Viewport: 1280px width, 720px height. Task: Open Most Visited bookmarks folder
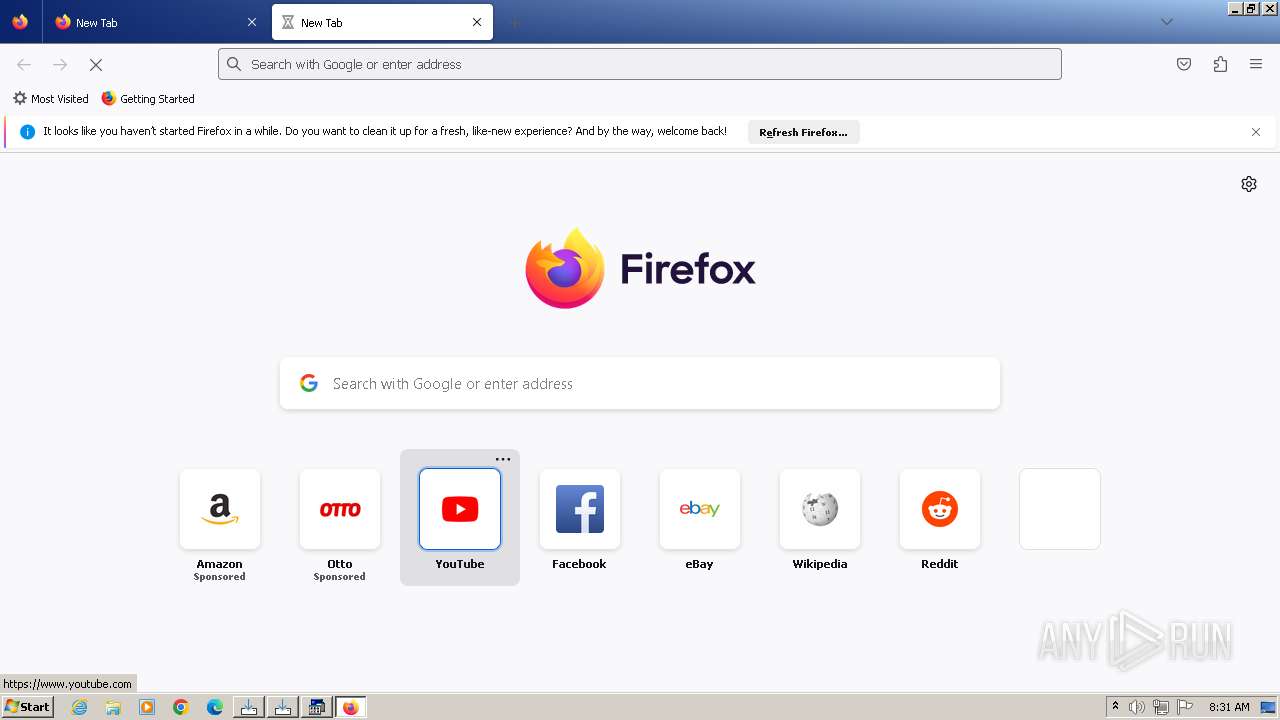click(50, 99)
